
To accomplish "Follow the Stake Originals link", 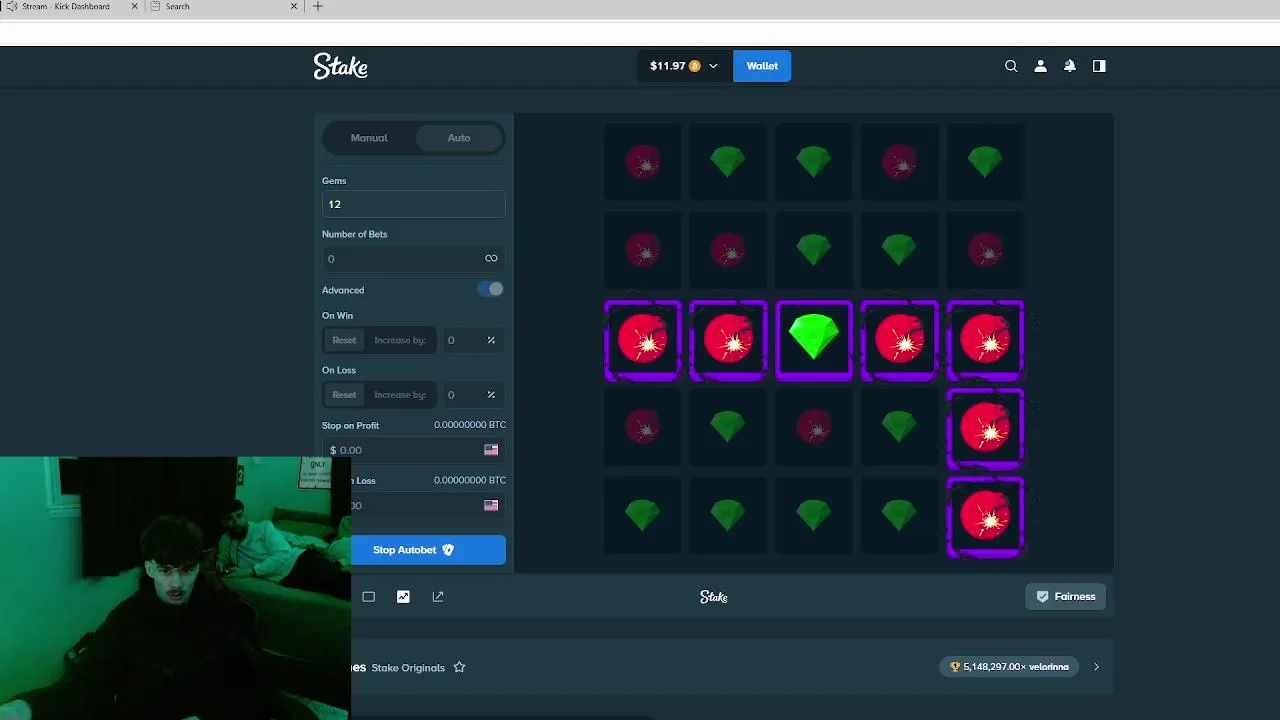I will [408, 667].
